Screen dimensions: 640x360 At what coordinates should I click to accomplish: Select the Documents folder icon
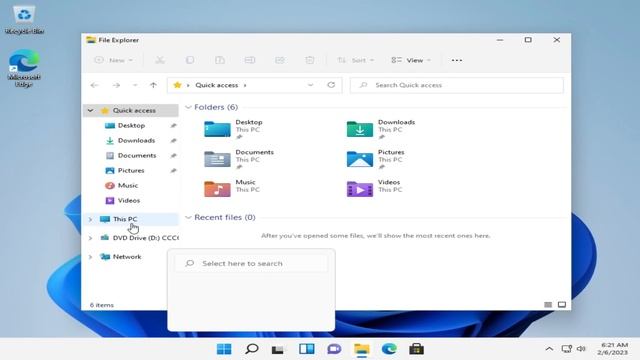click(217, 159)
